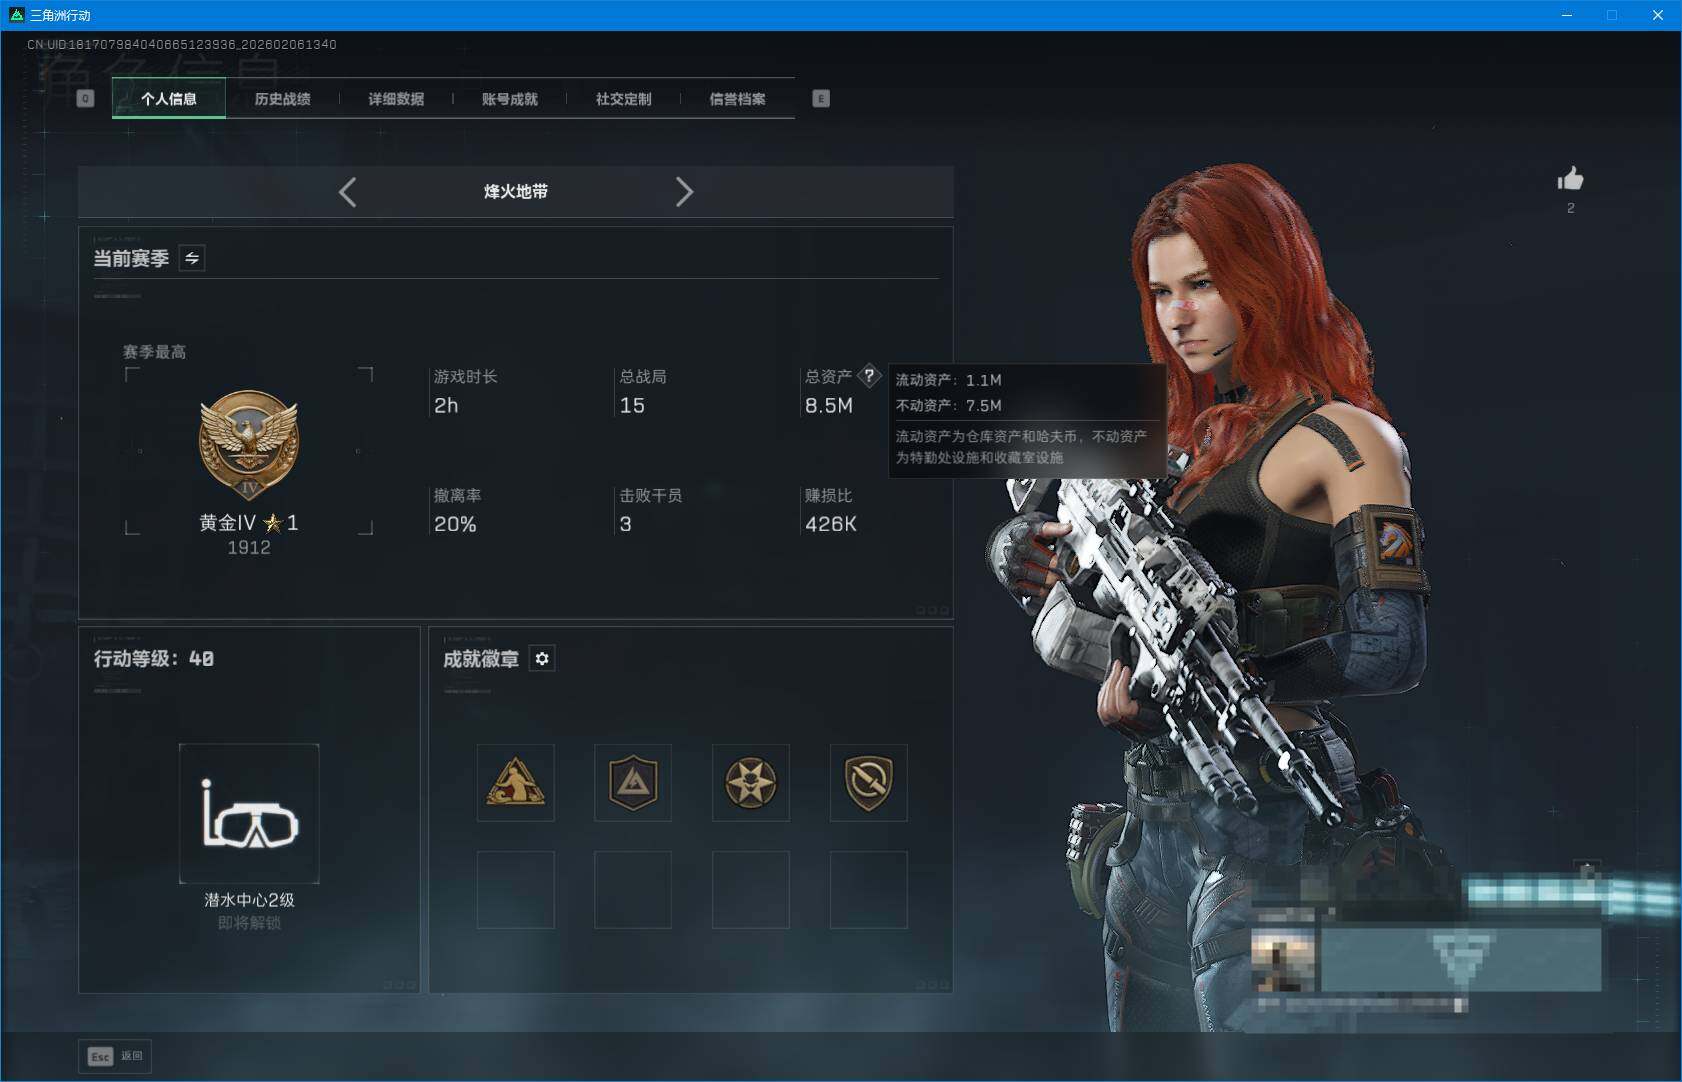Switch to previous game mode with left arrow
This screenshot has width=1682, height=1082.
coord(348,192)
